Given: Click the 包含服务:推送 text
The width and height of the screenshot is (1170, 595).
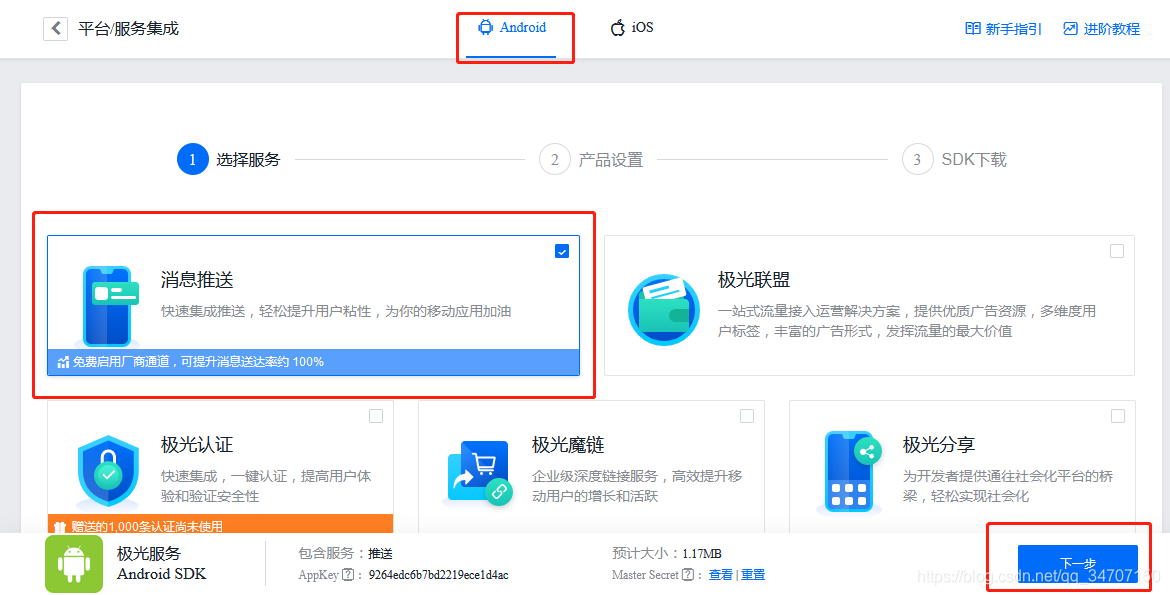Looking at the screenshot, I should (x=345, y=553).
